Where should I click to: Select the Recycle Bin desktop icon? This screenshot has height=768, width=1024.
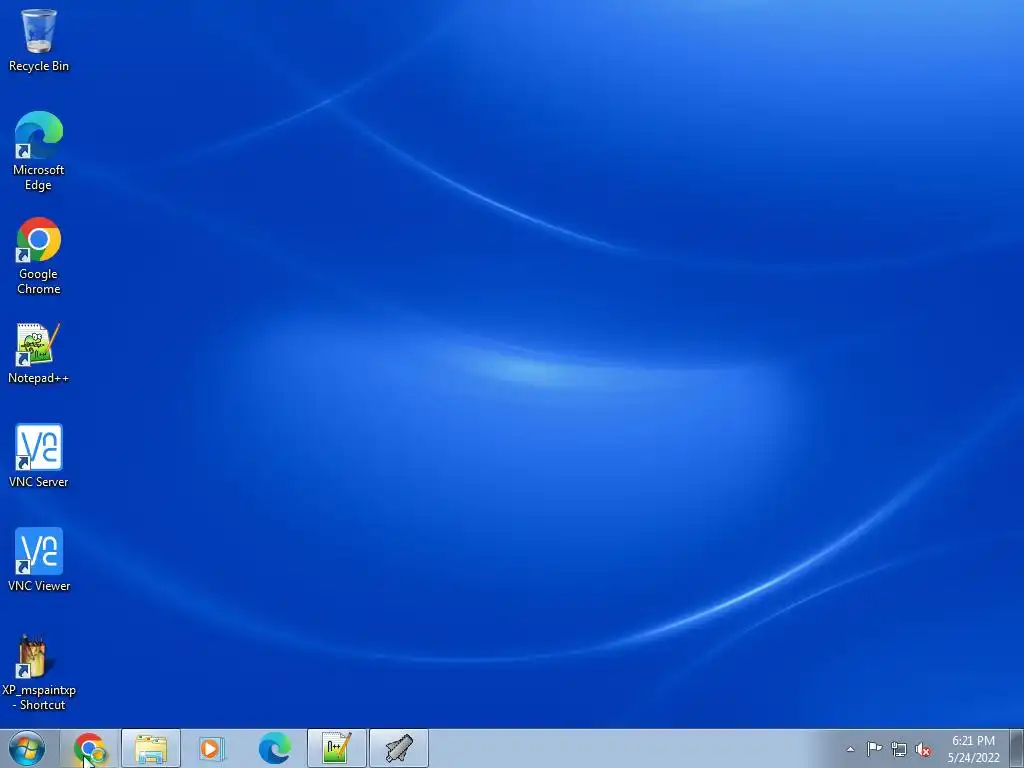pyautogui.click(x=39, y=40)
